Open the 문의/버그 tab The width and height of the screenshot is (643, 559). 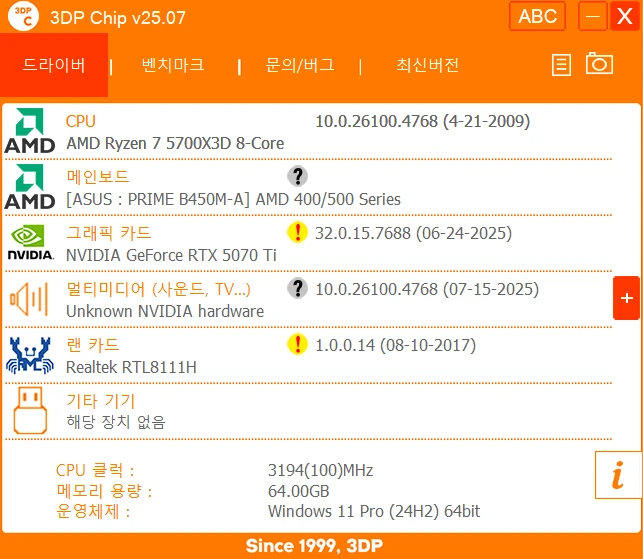tap(300, 65)
